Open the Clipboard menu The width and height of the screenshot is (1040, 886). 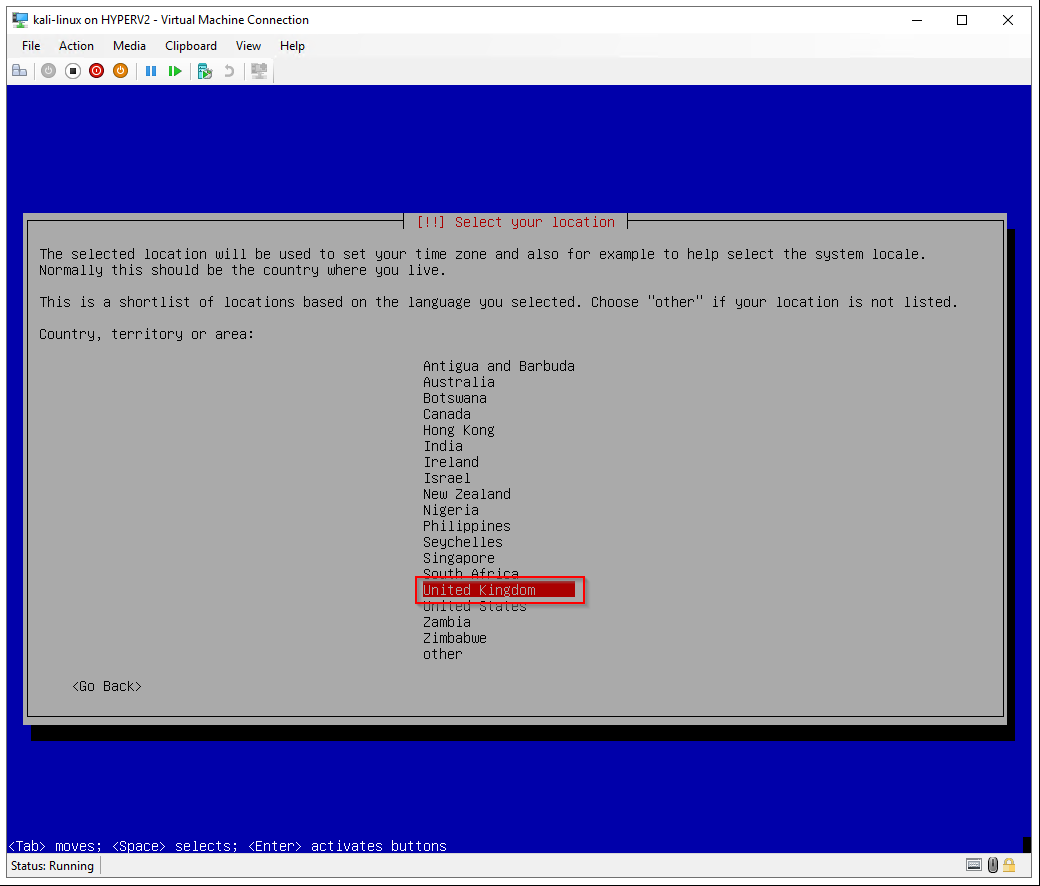[x=190, y=46]
